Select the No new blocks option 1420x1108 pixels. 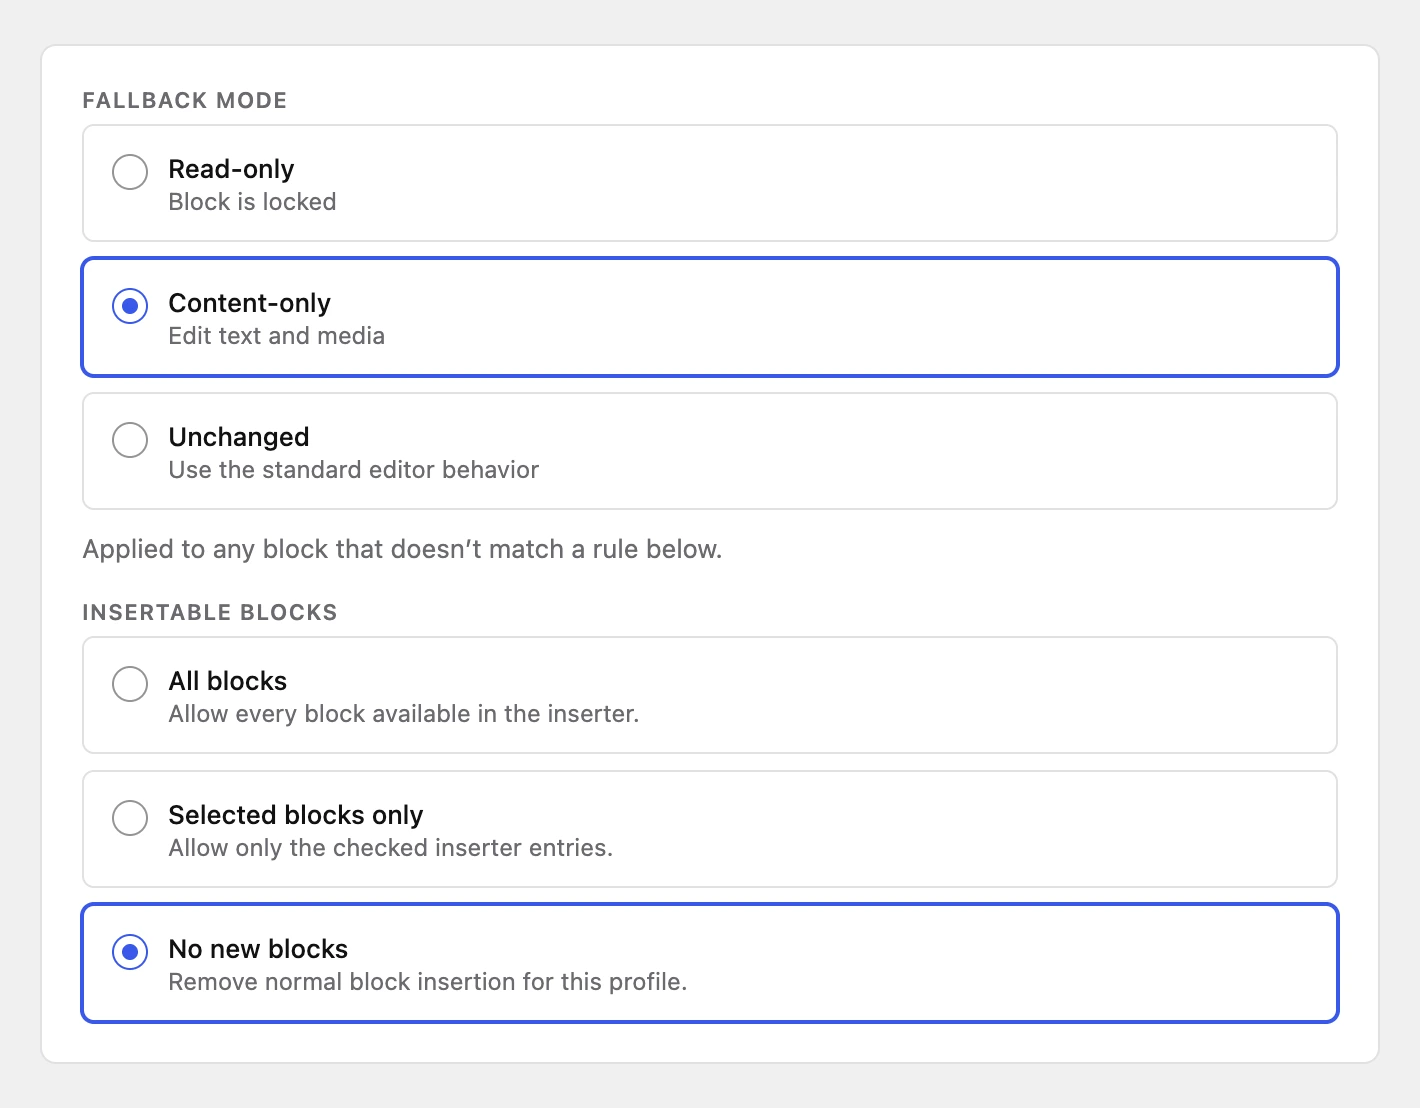(710, 963)
